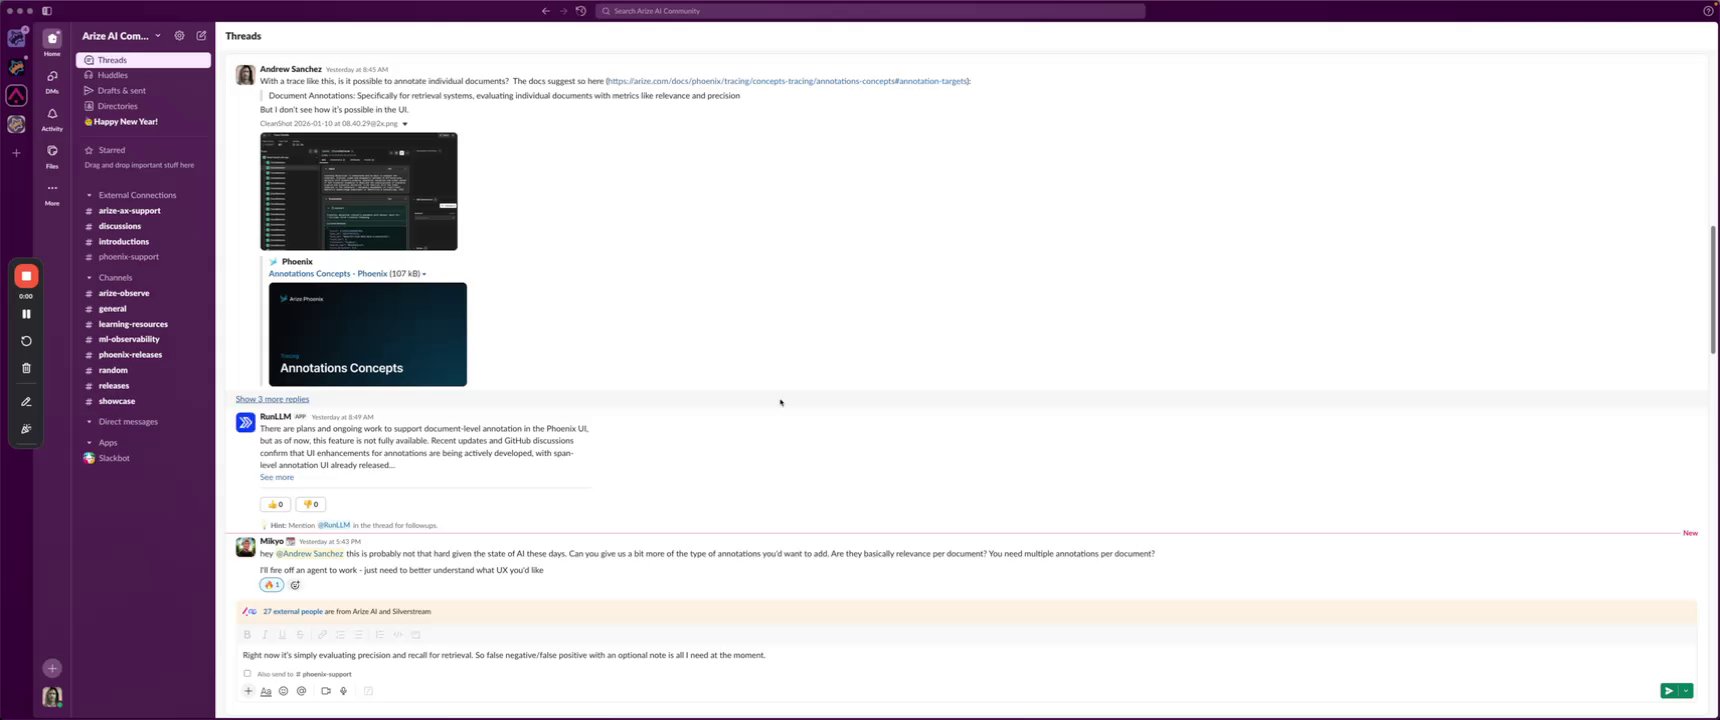Open the Files view
The height and width of the screenshot is (720, 1720).
click(x=52, y=155)
